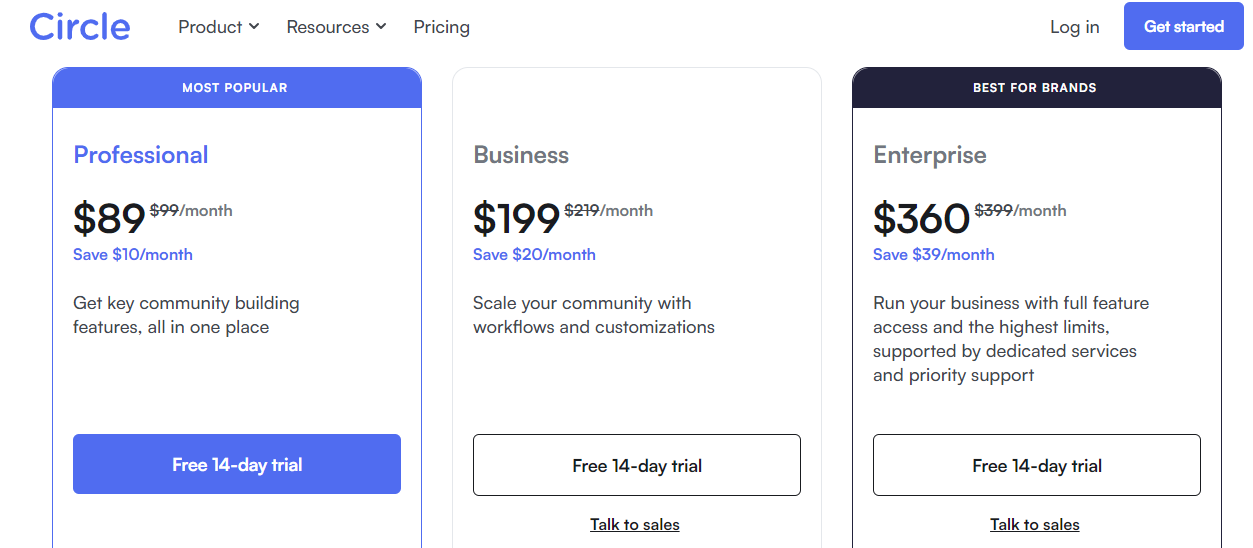Open the Resources navigation item
The width and height of the screenshot is (1253, 548).
click(337, 27)
